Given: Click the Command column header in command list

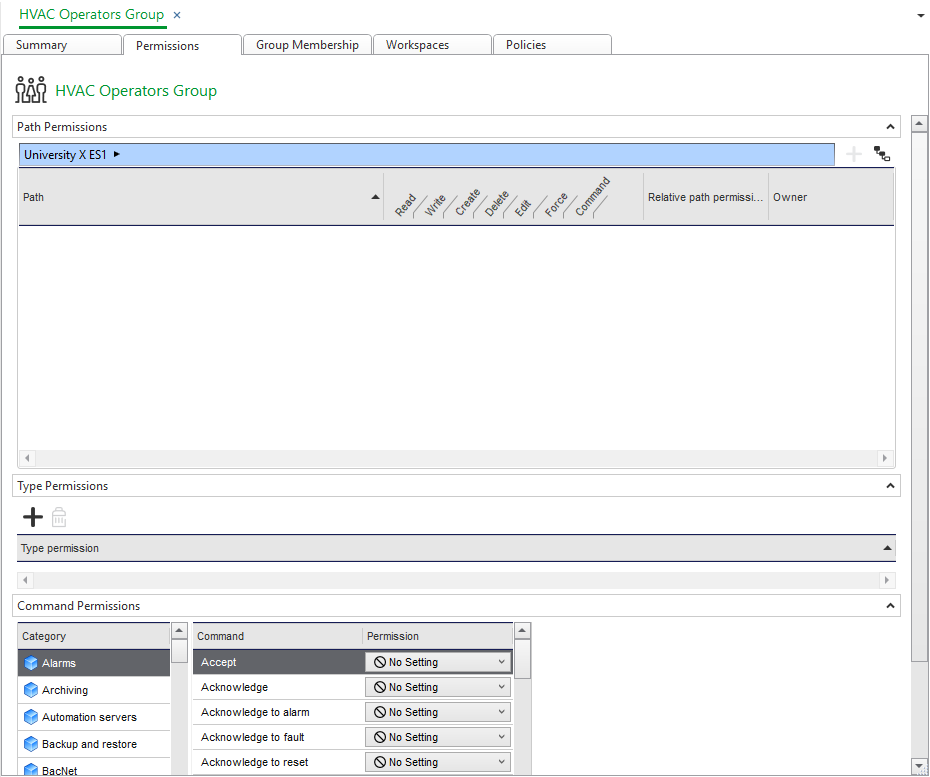Looking at the screenshot, I should 278,636.
